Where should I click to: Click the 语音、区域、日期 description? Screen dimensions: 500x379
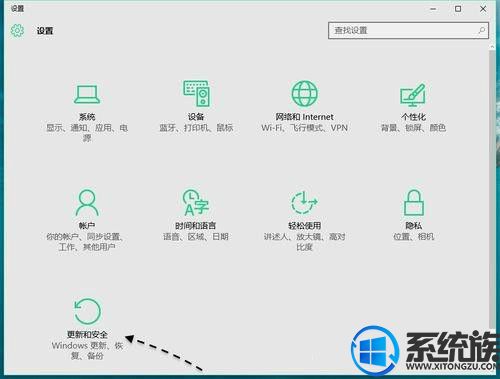196,237
